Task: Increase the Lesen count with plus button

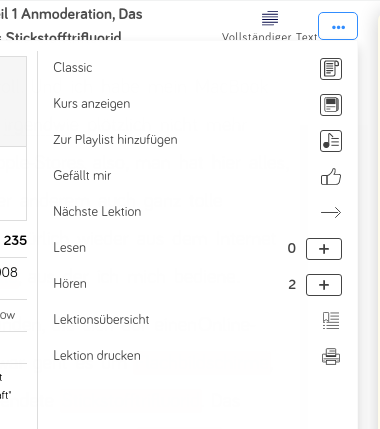Action: (x=324, y=249)
